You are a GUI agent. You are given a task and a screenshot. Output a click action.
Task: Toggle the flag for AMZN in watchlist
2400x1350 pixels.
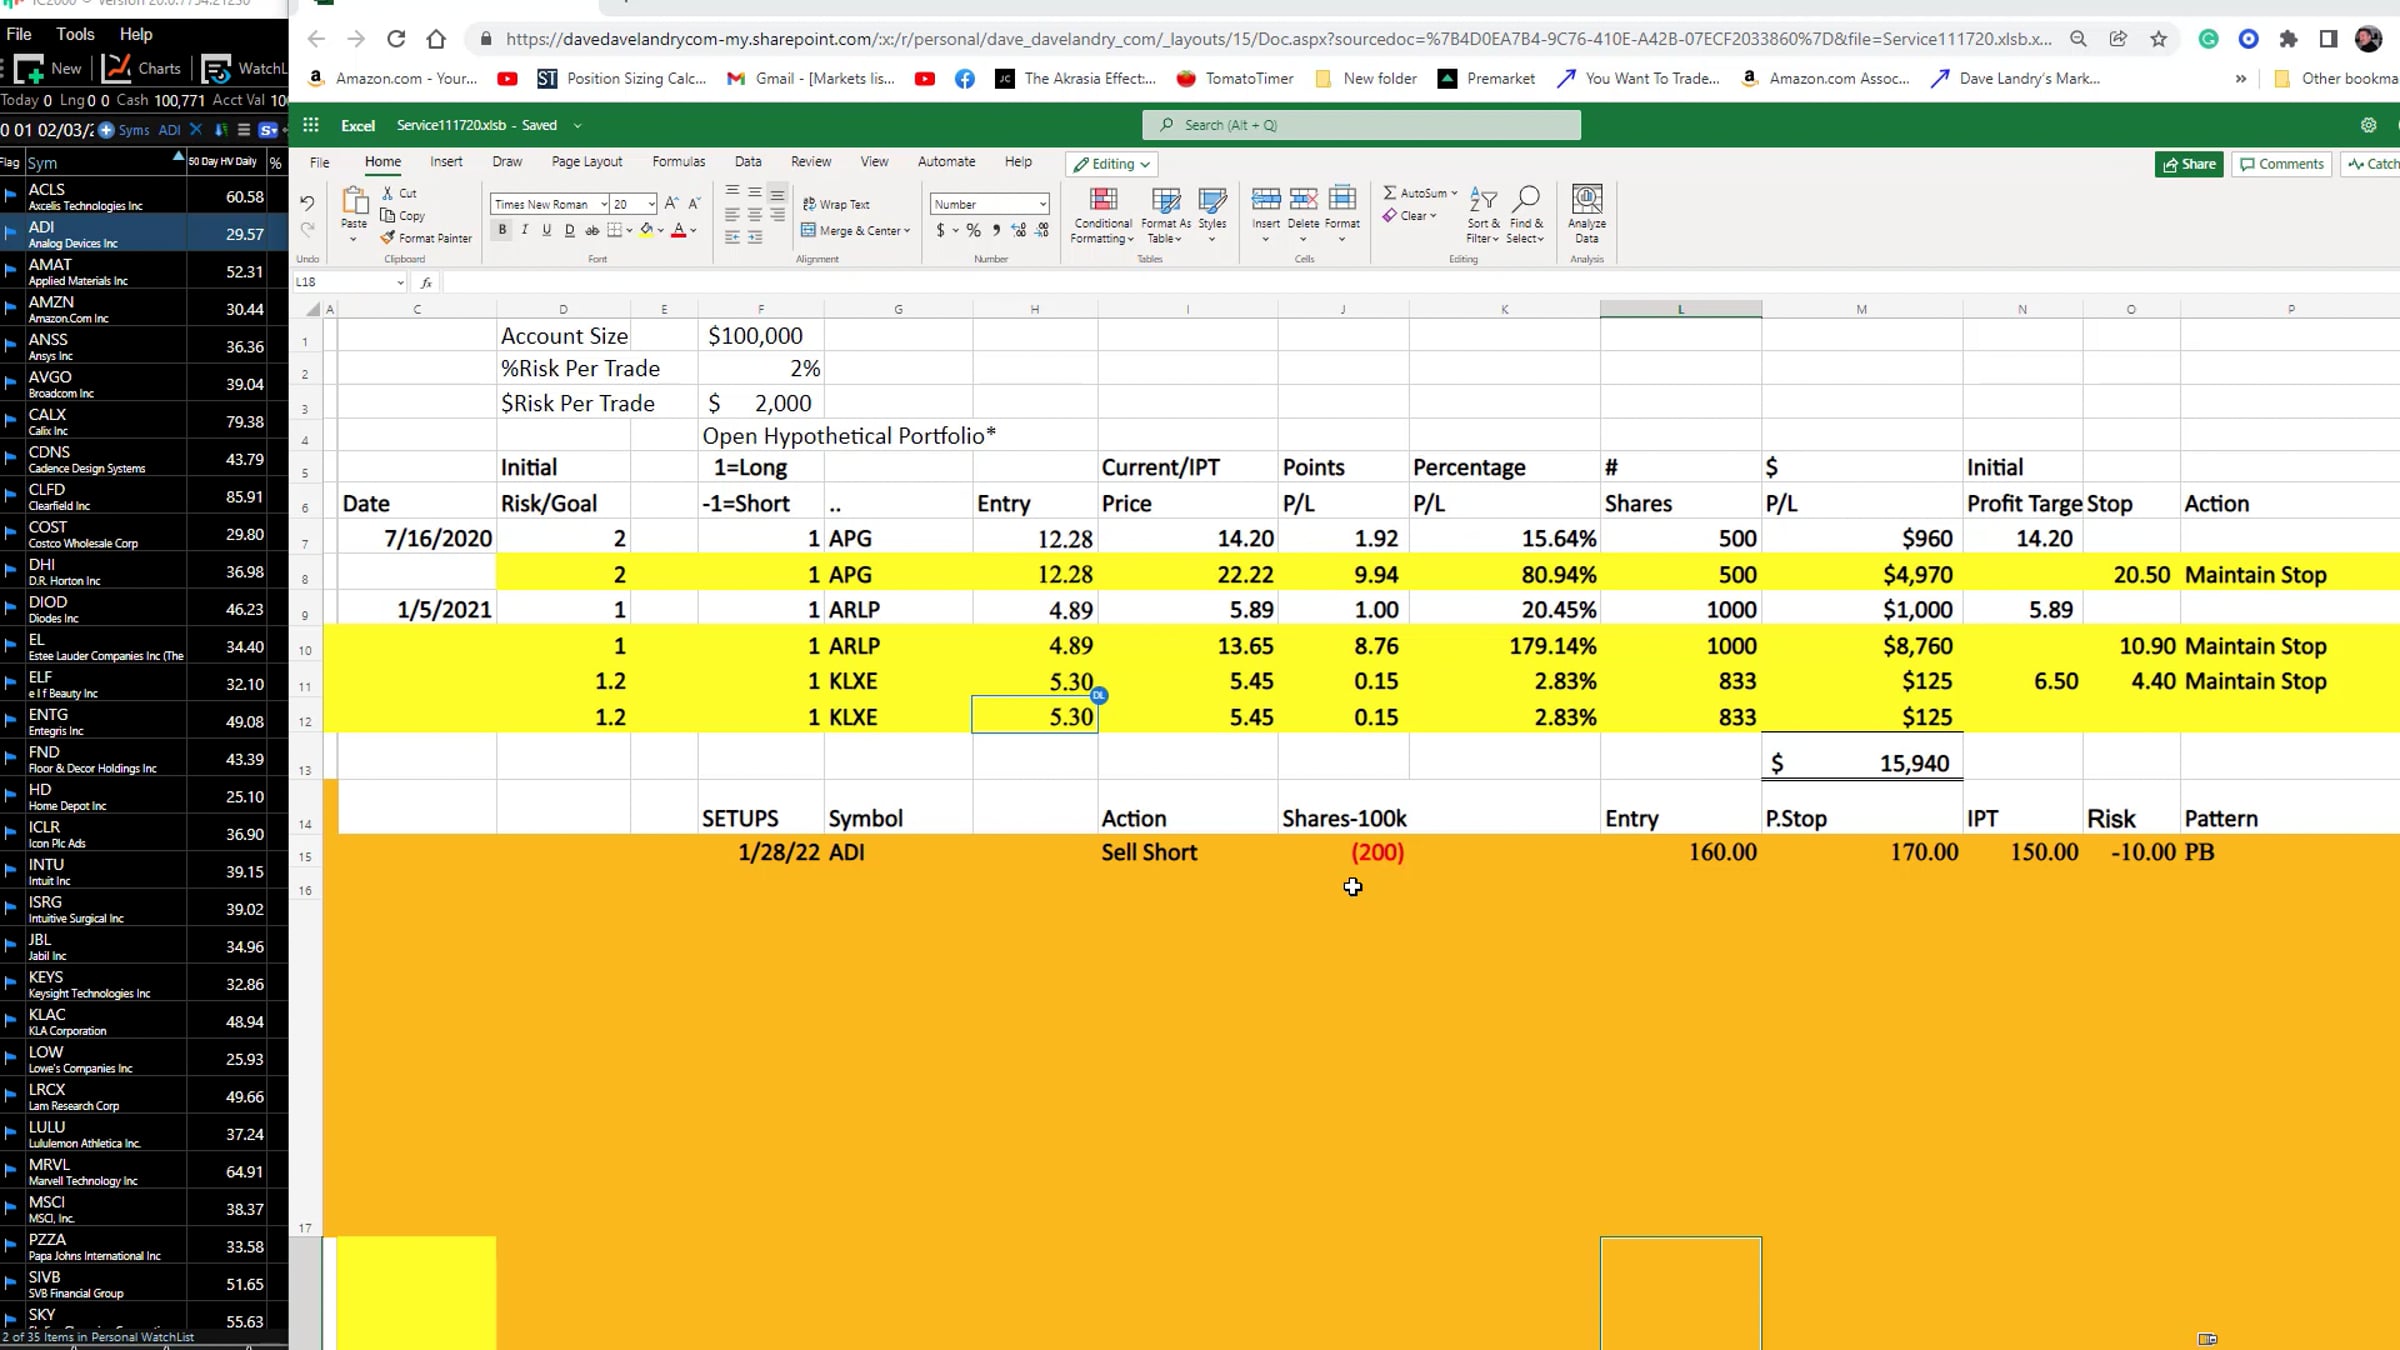[10, 309]
